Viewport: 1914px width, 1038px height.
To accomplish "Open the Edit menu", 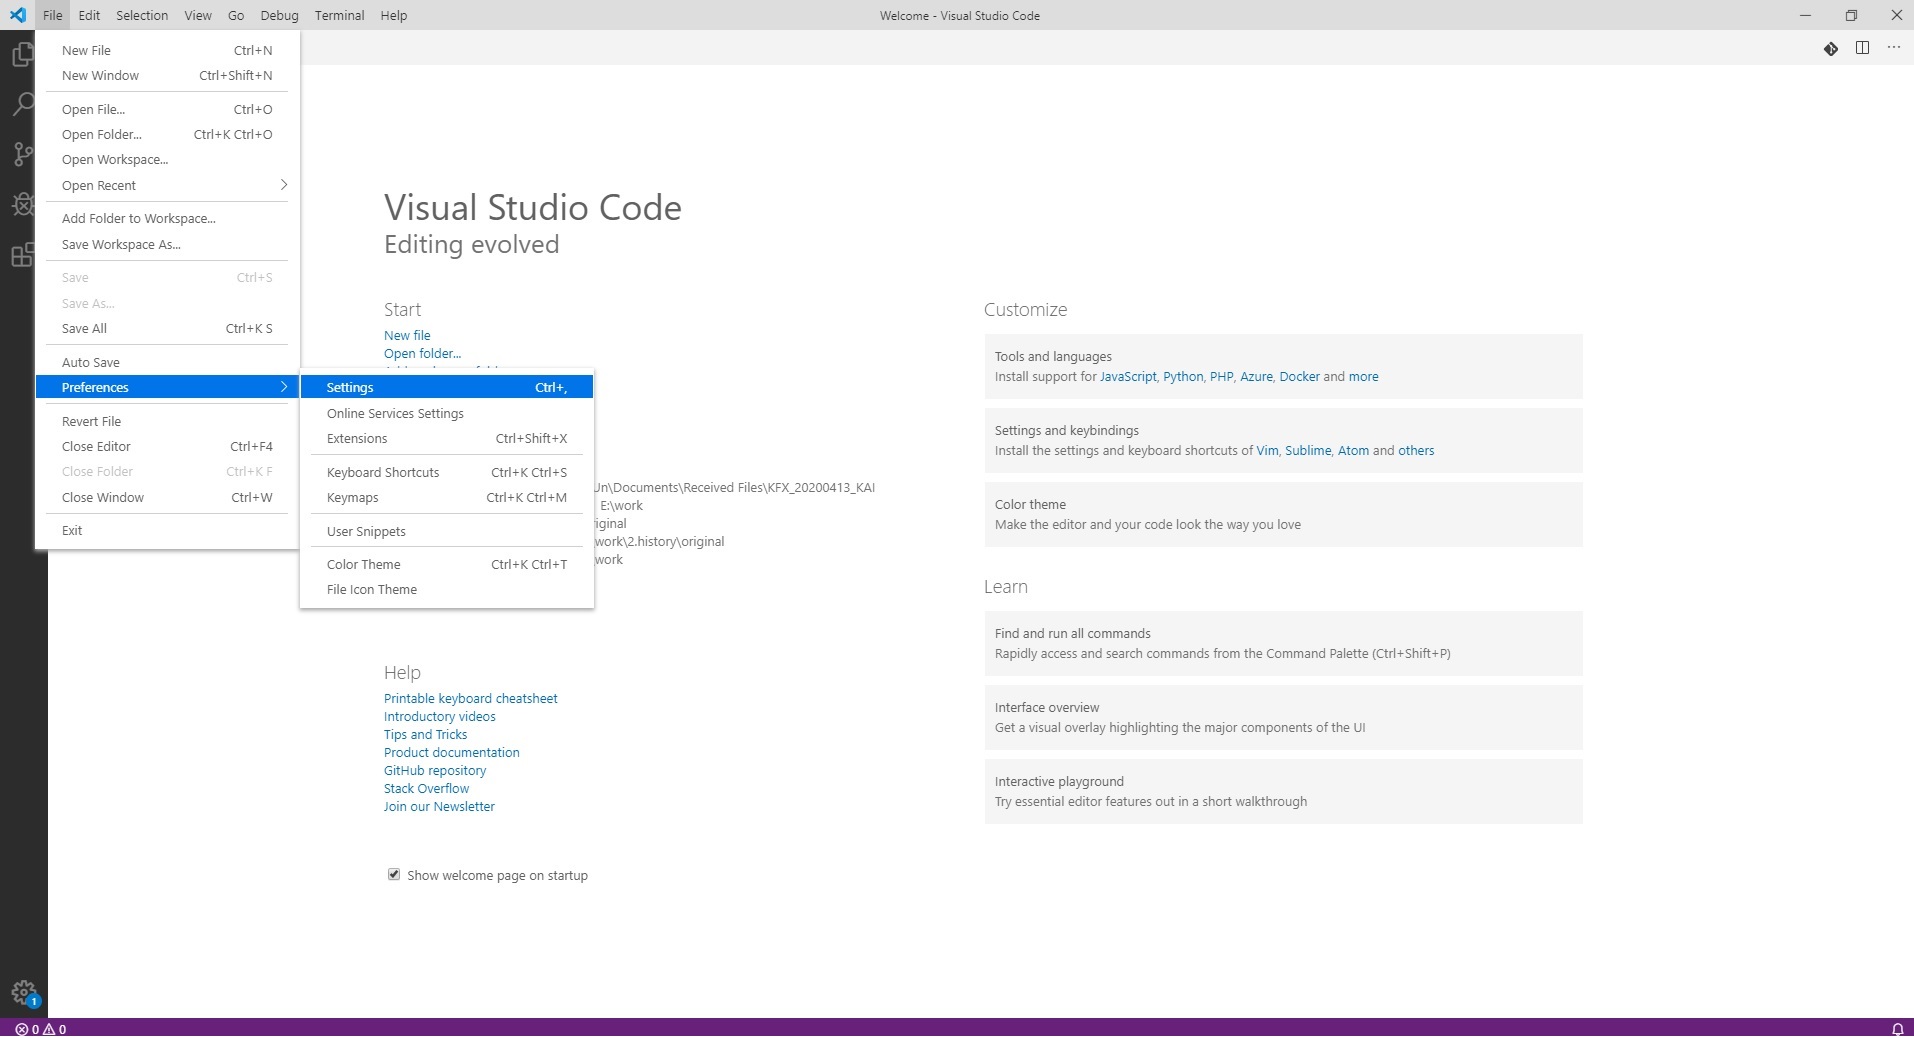I will (89, 15).
